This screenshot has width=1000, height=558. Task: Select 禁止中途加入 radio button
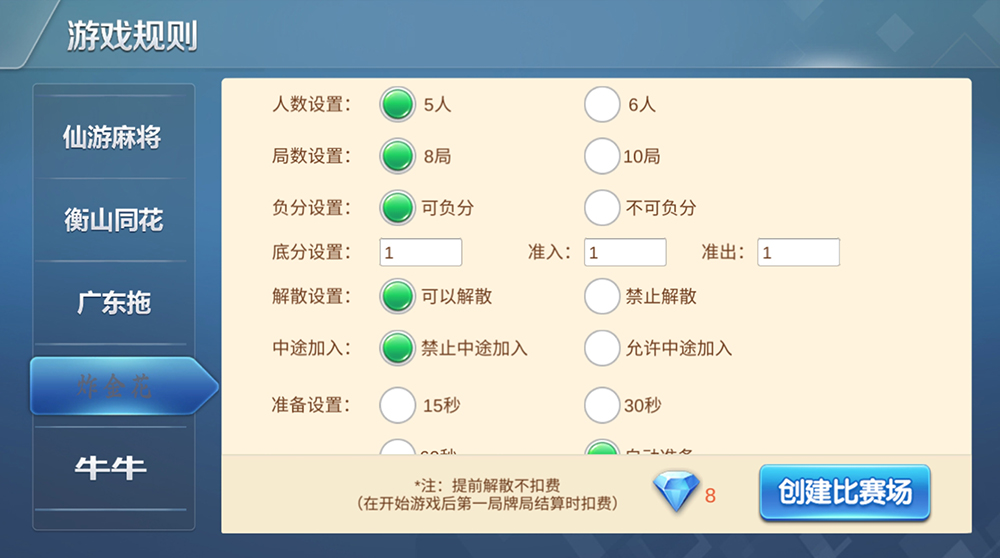coord(398,348)
